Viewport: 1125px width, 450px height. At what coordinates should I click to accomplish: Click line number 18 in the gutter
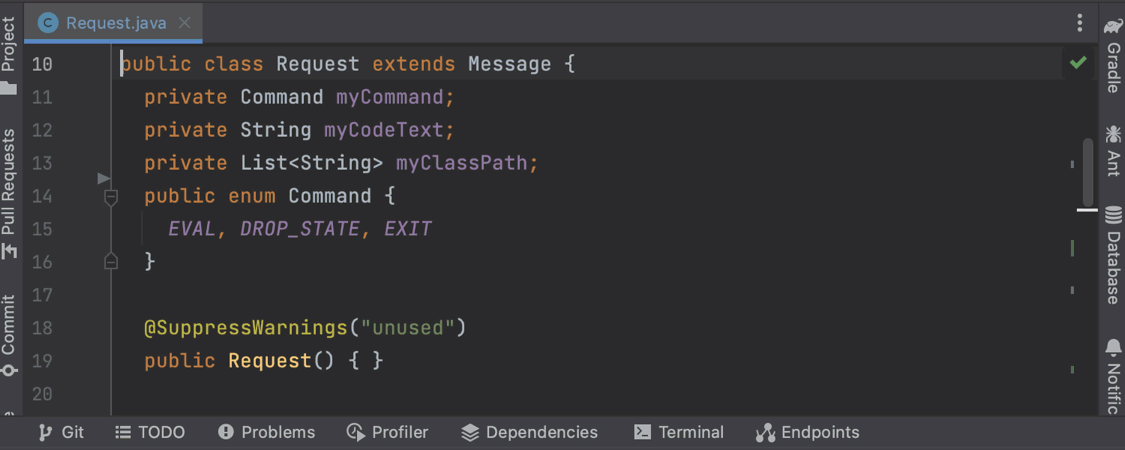tap(42, 328)
